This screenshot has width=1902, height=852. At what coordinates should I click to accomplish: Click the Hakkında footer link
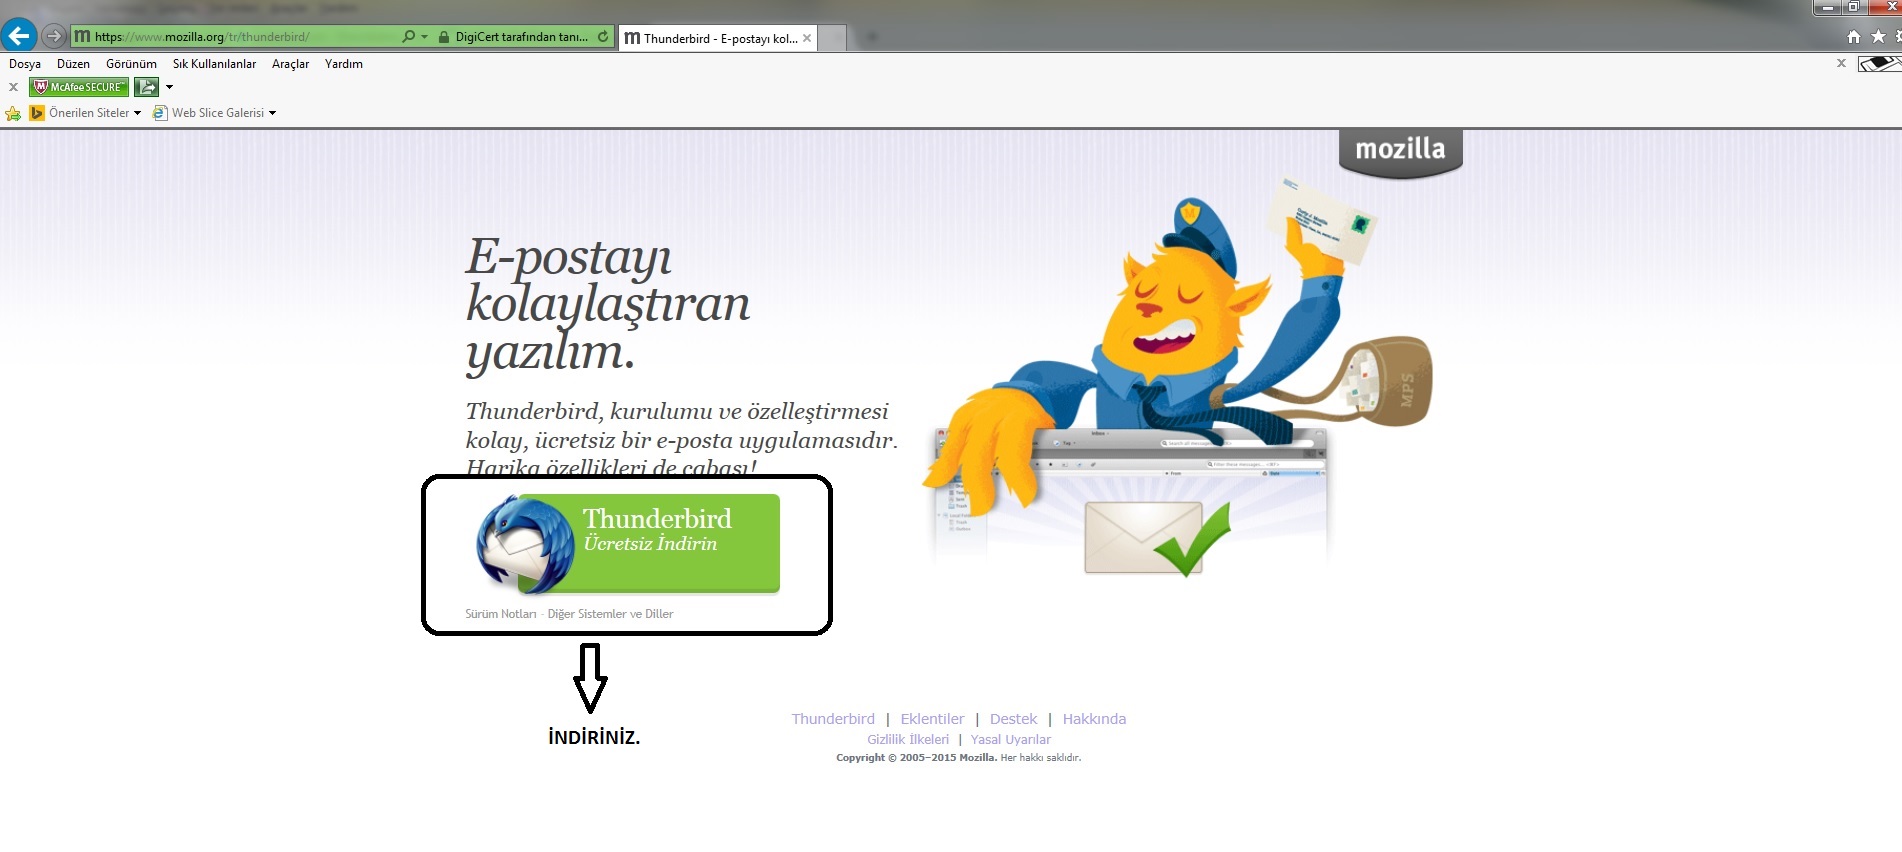1094,719
